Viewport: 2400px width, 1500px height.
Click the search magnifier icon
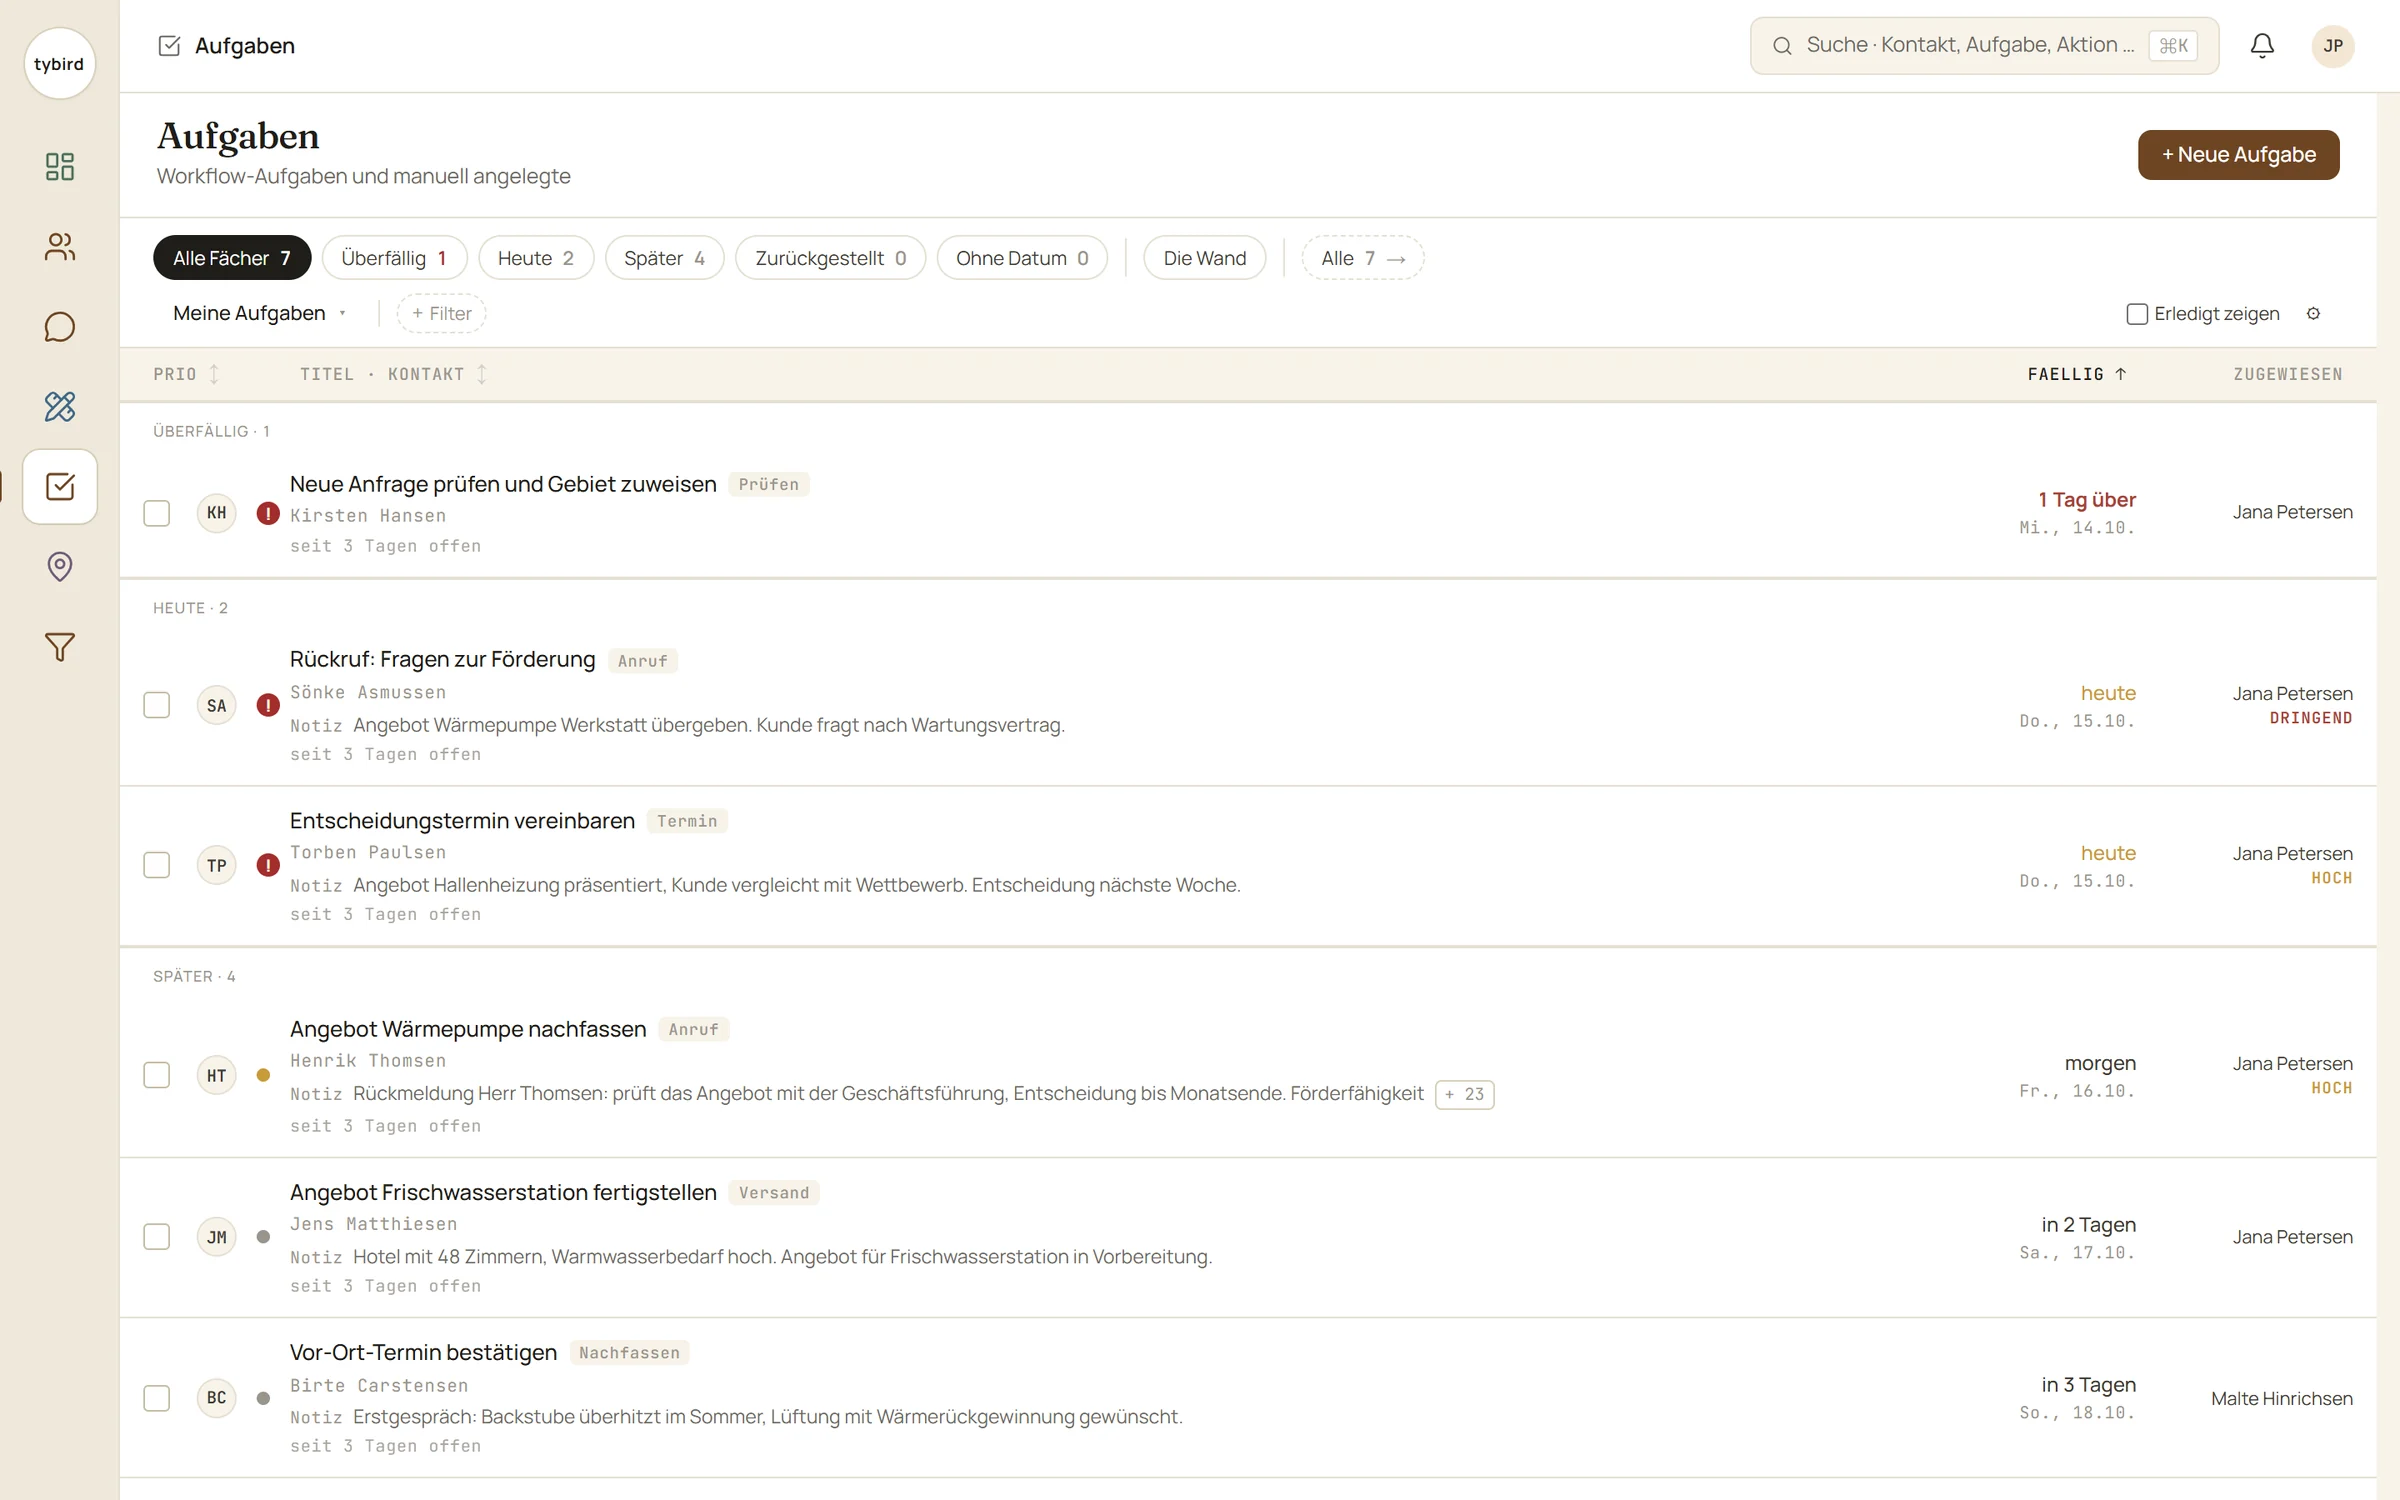pyautogui.click(x=1782, y=46)
